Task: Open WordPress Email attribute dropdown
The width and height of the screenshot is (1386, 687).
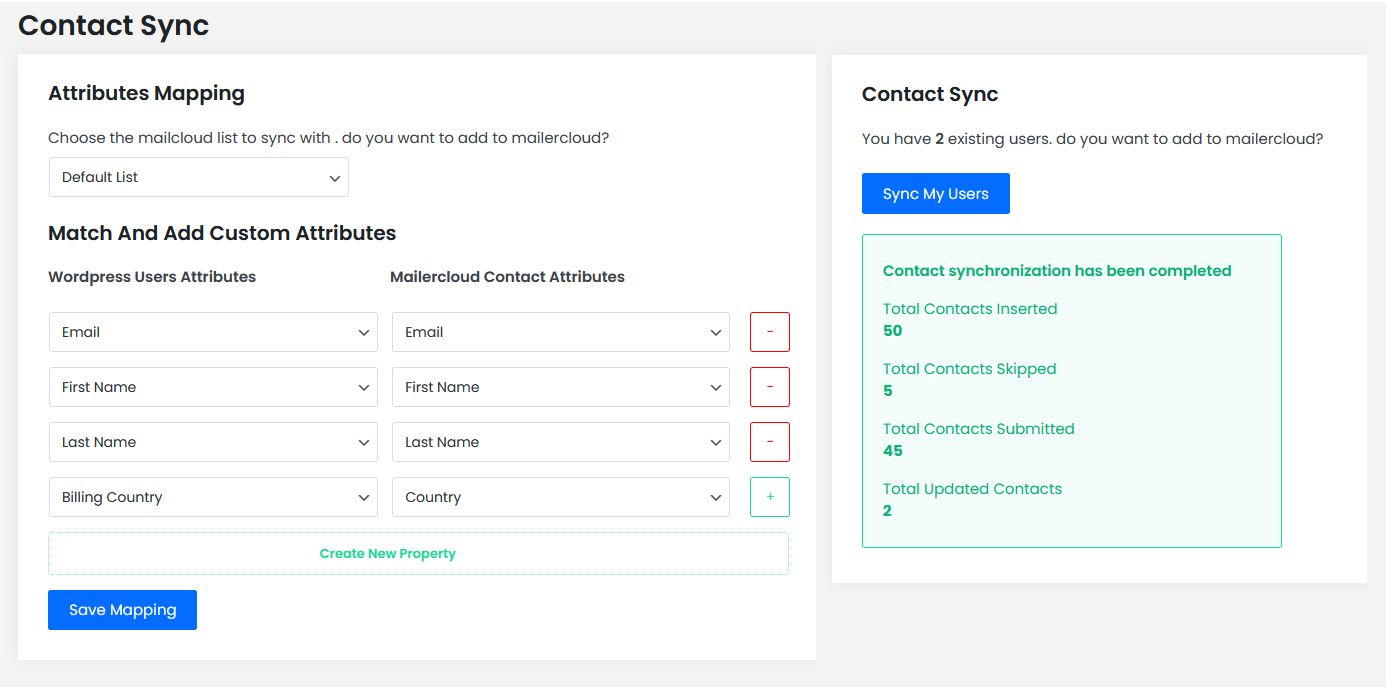Action: point(213,332)
